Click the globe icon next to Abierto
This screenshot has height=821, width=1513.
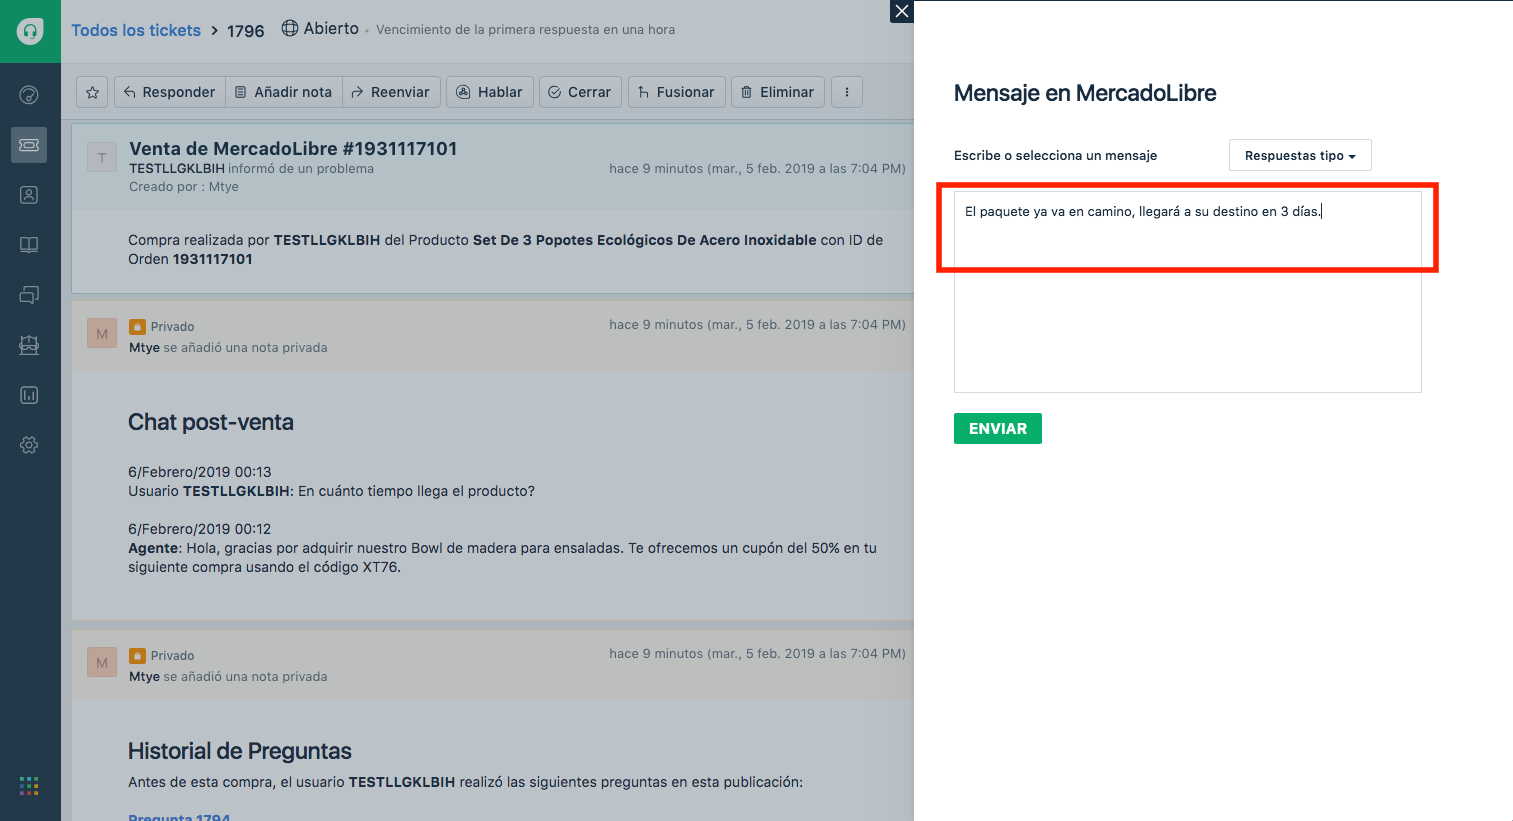(x=290, y=28)
